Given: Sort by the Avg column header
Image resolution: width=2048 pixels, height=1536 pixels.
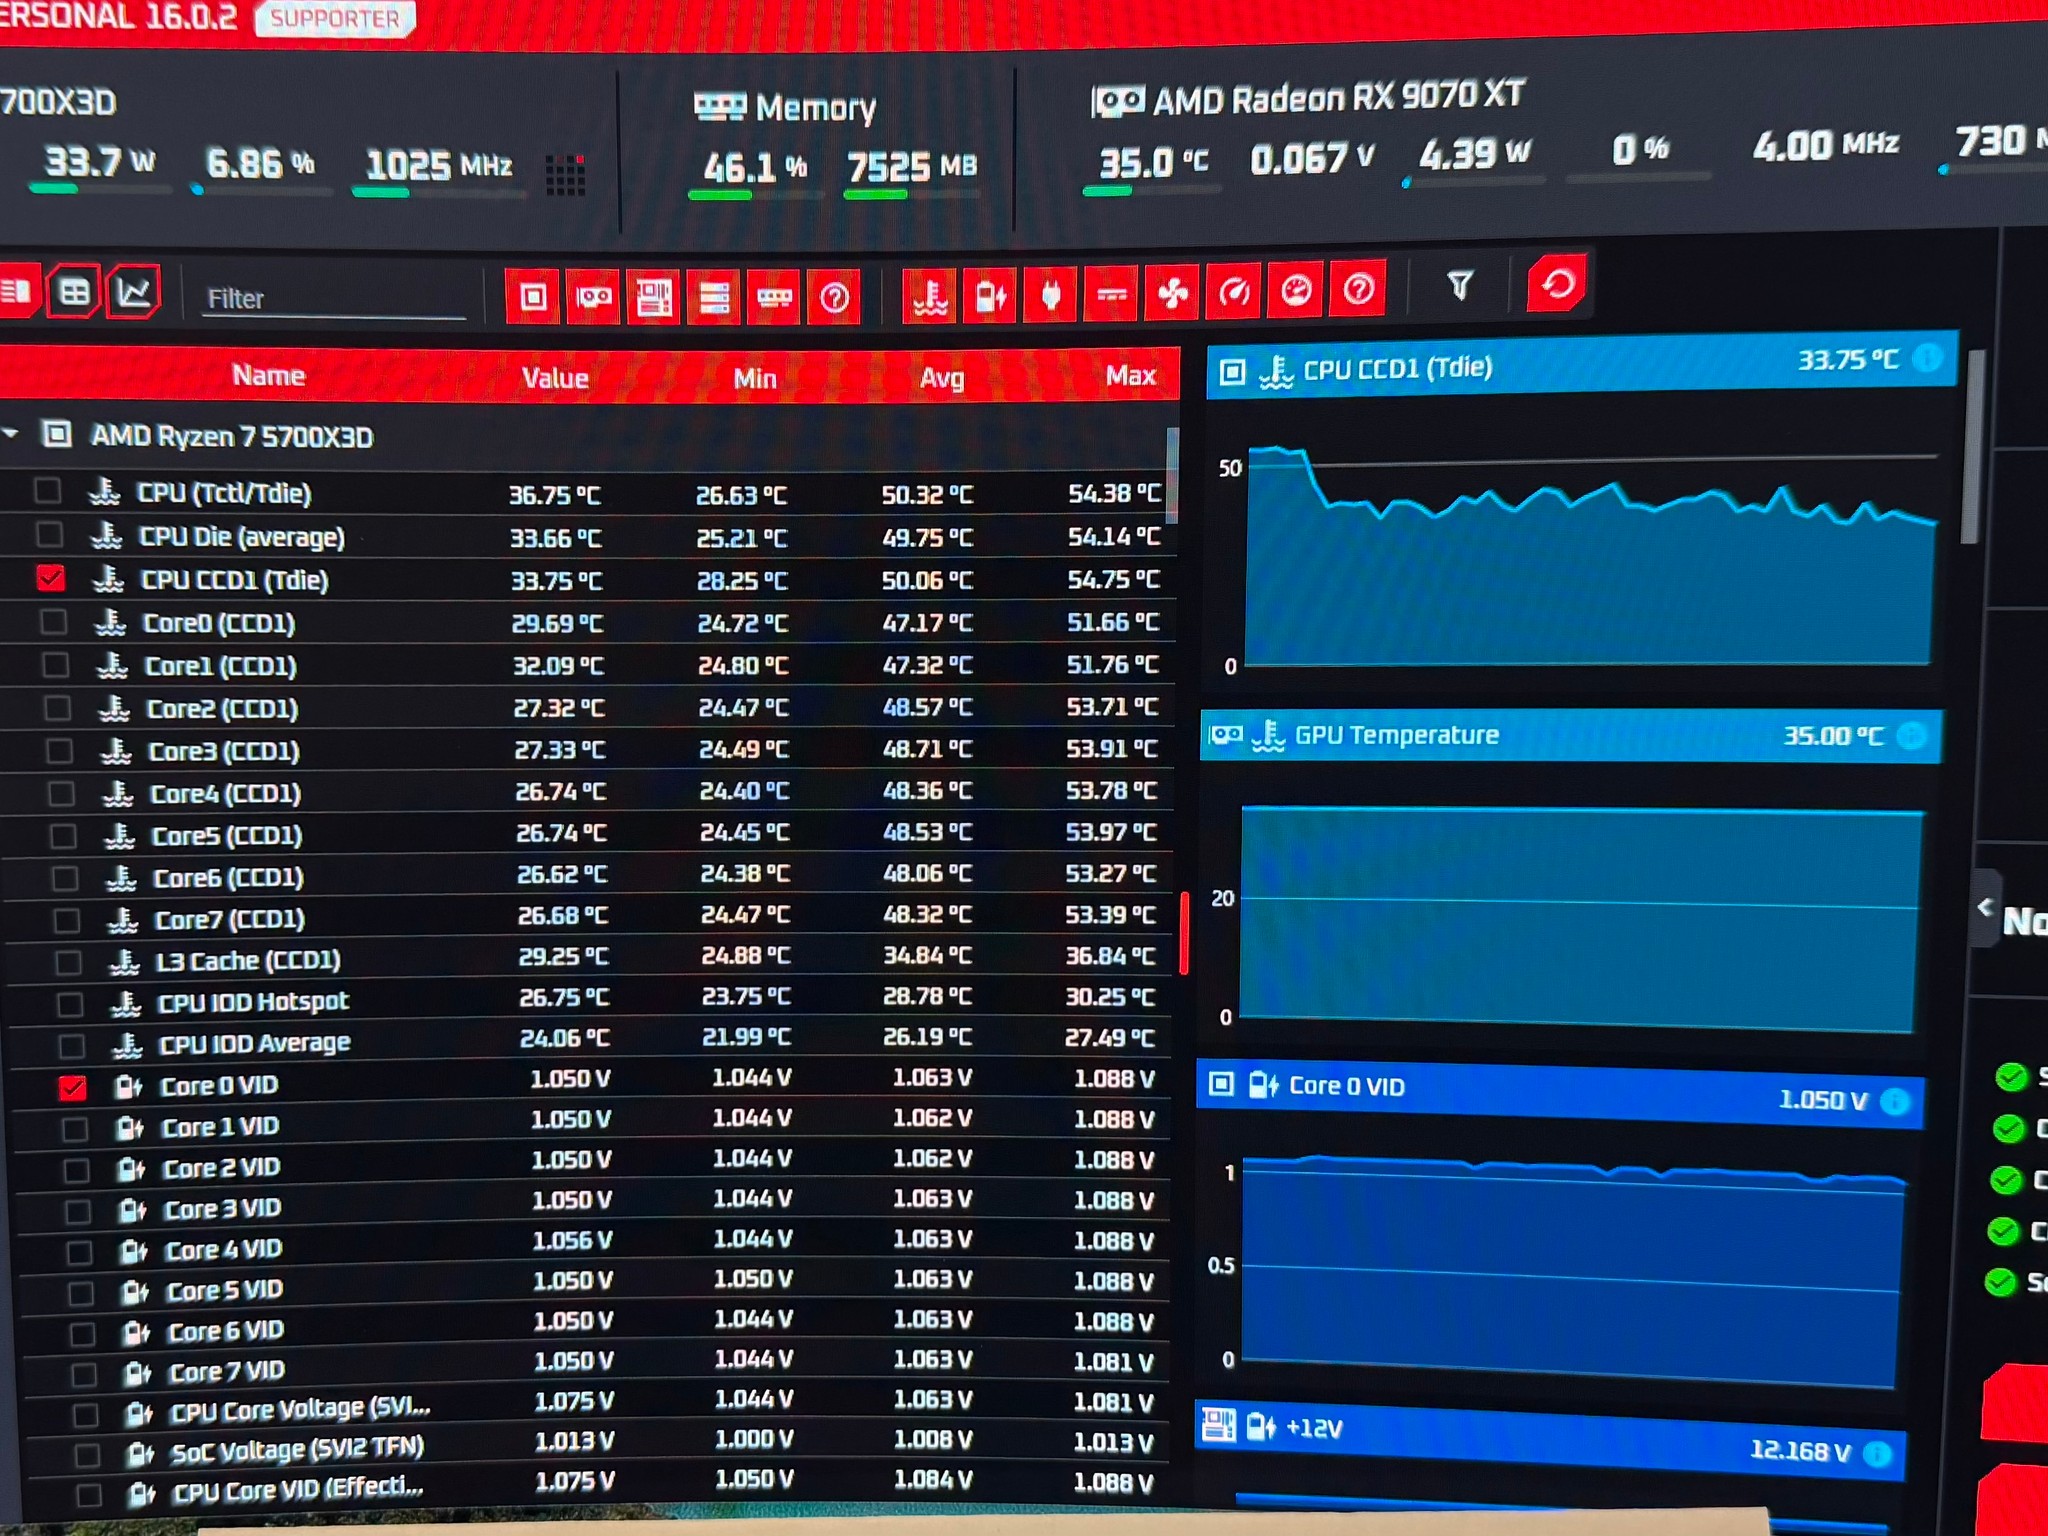Looking at the screenshot, I should pos(942,377).
